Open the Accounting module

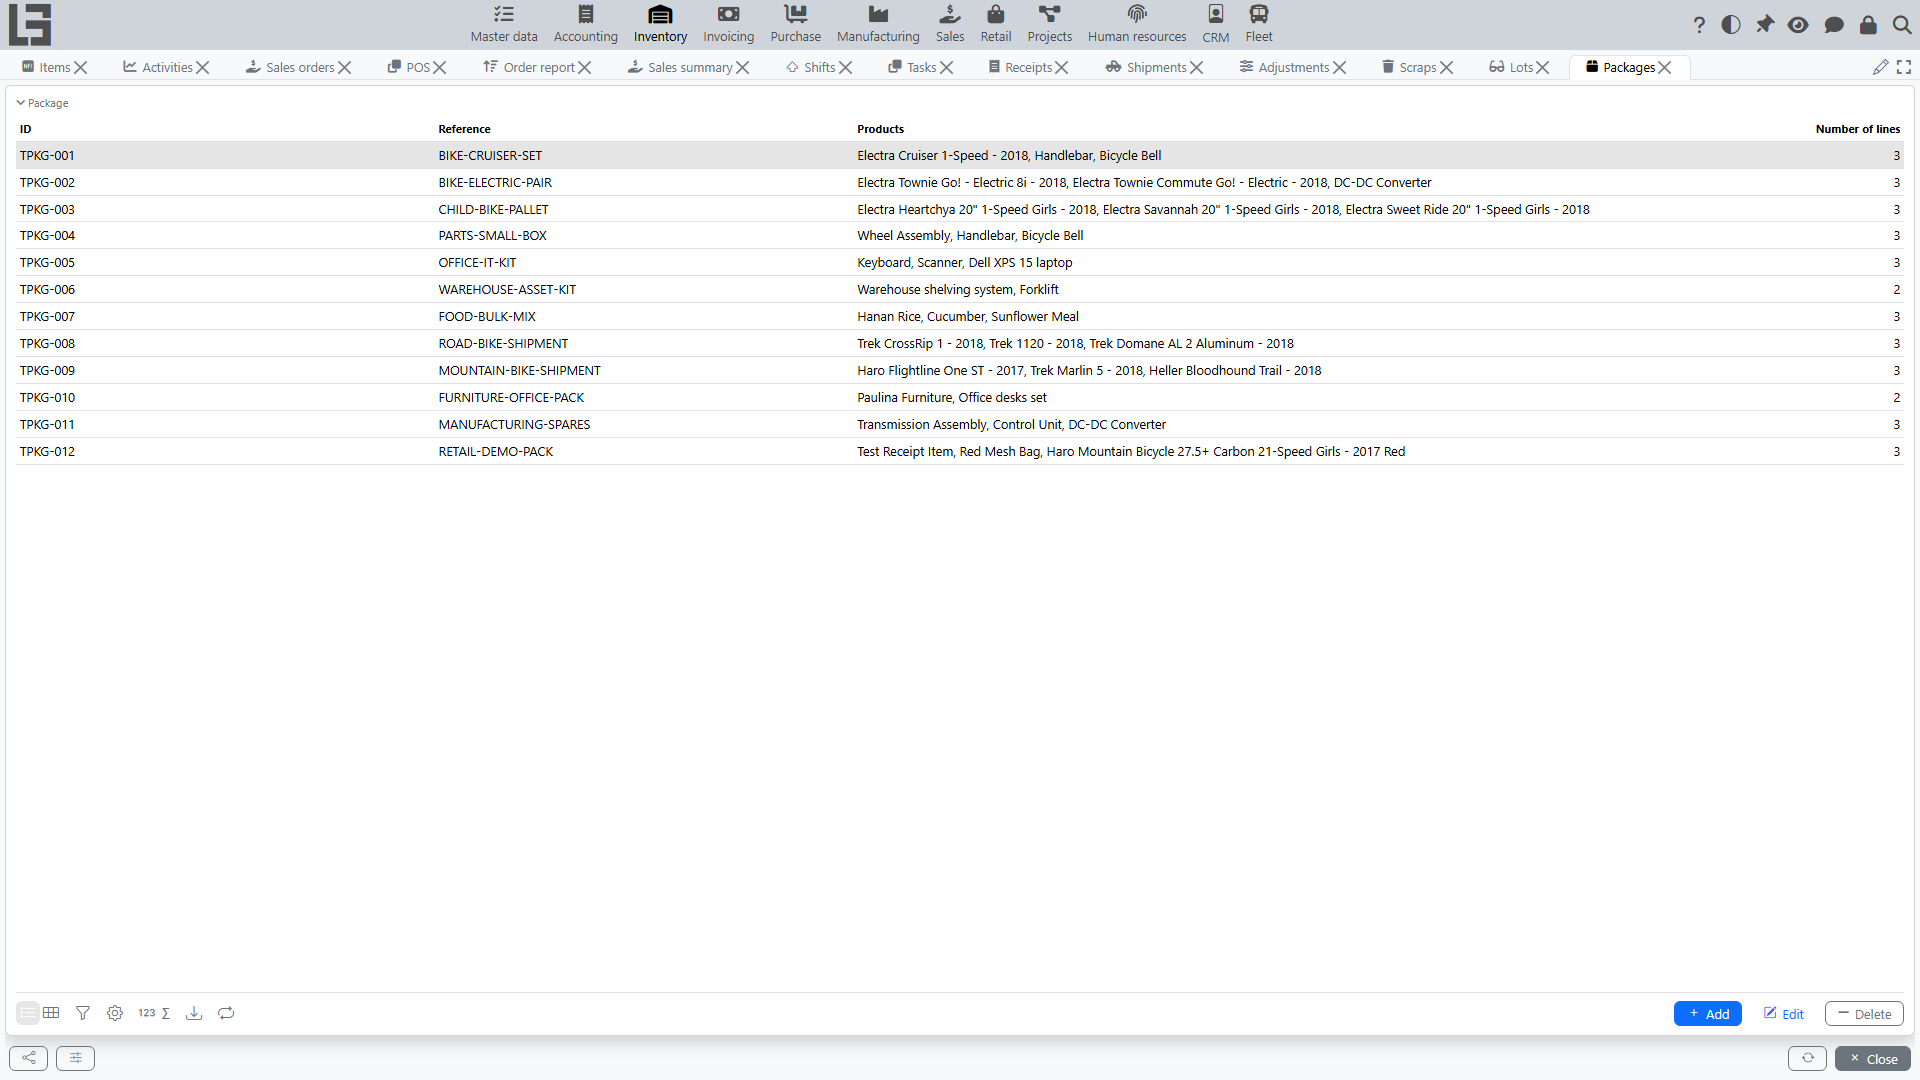click(586, 24)
